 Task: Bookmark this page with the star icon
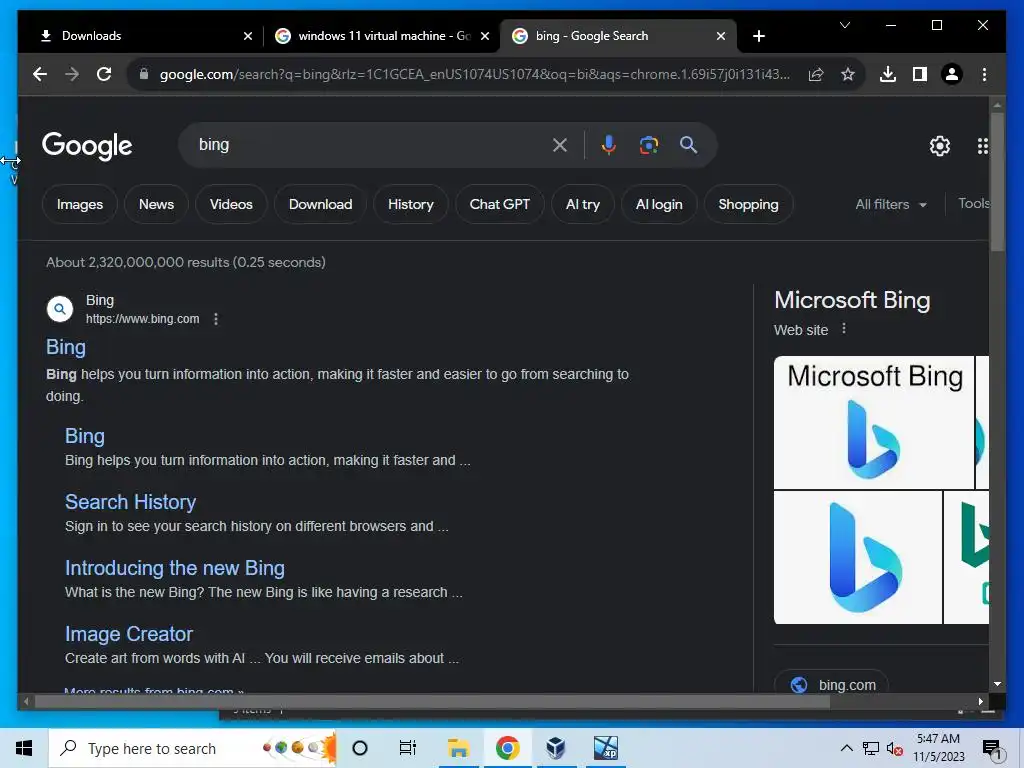(x=848, y=74)
